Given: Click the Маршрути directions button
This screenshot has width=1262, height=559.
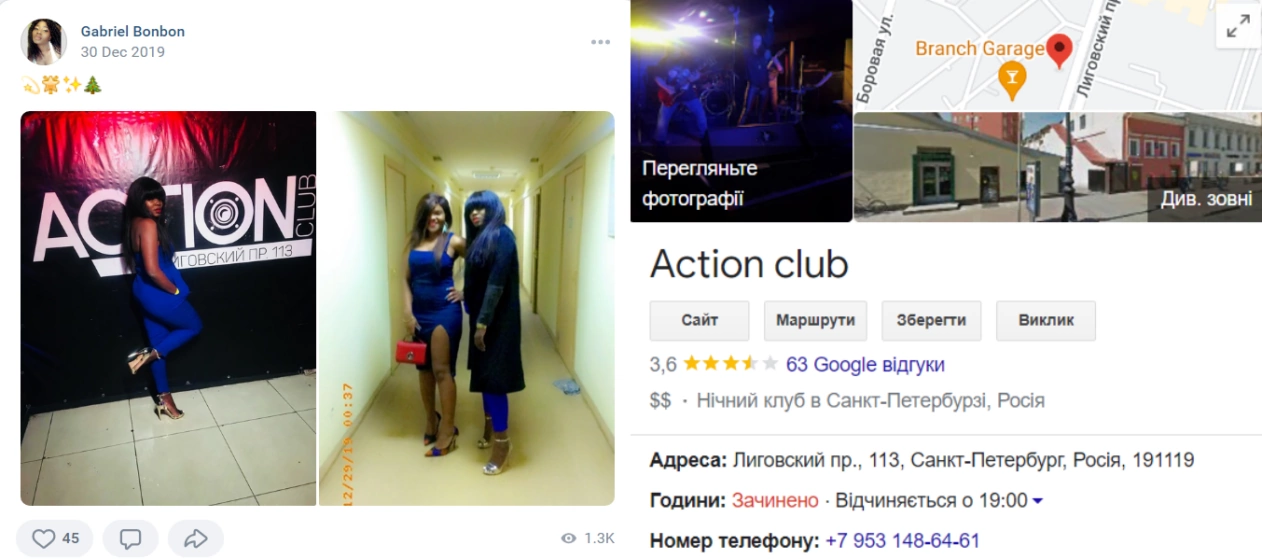Looking at the screenshot, I should point(816,321).
